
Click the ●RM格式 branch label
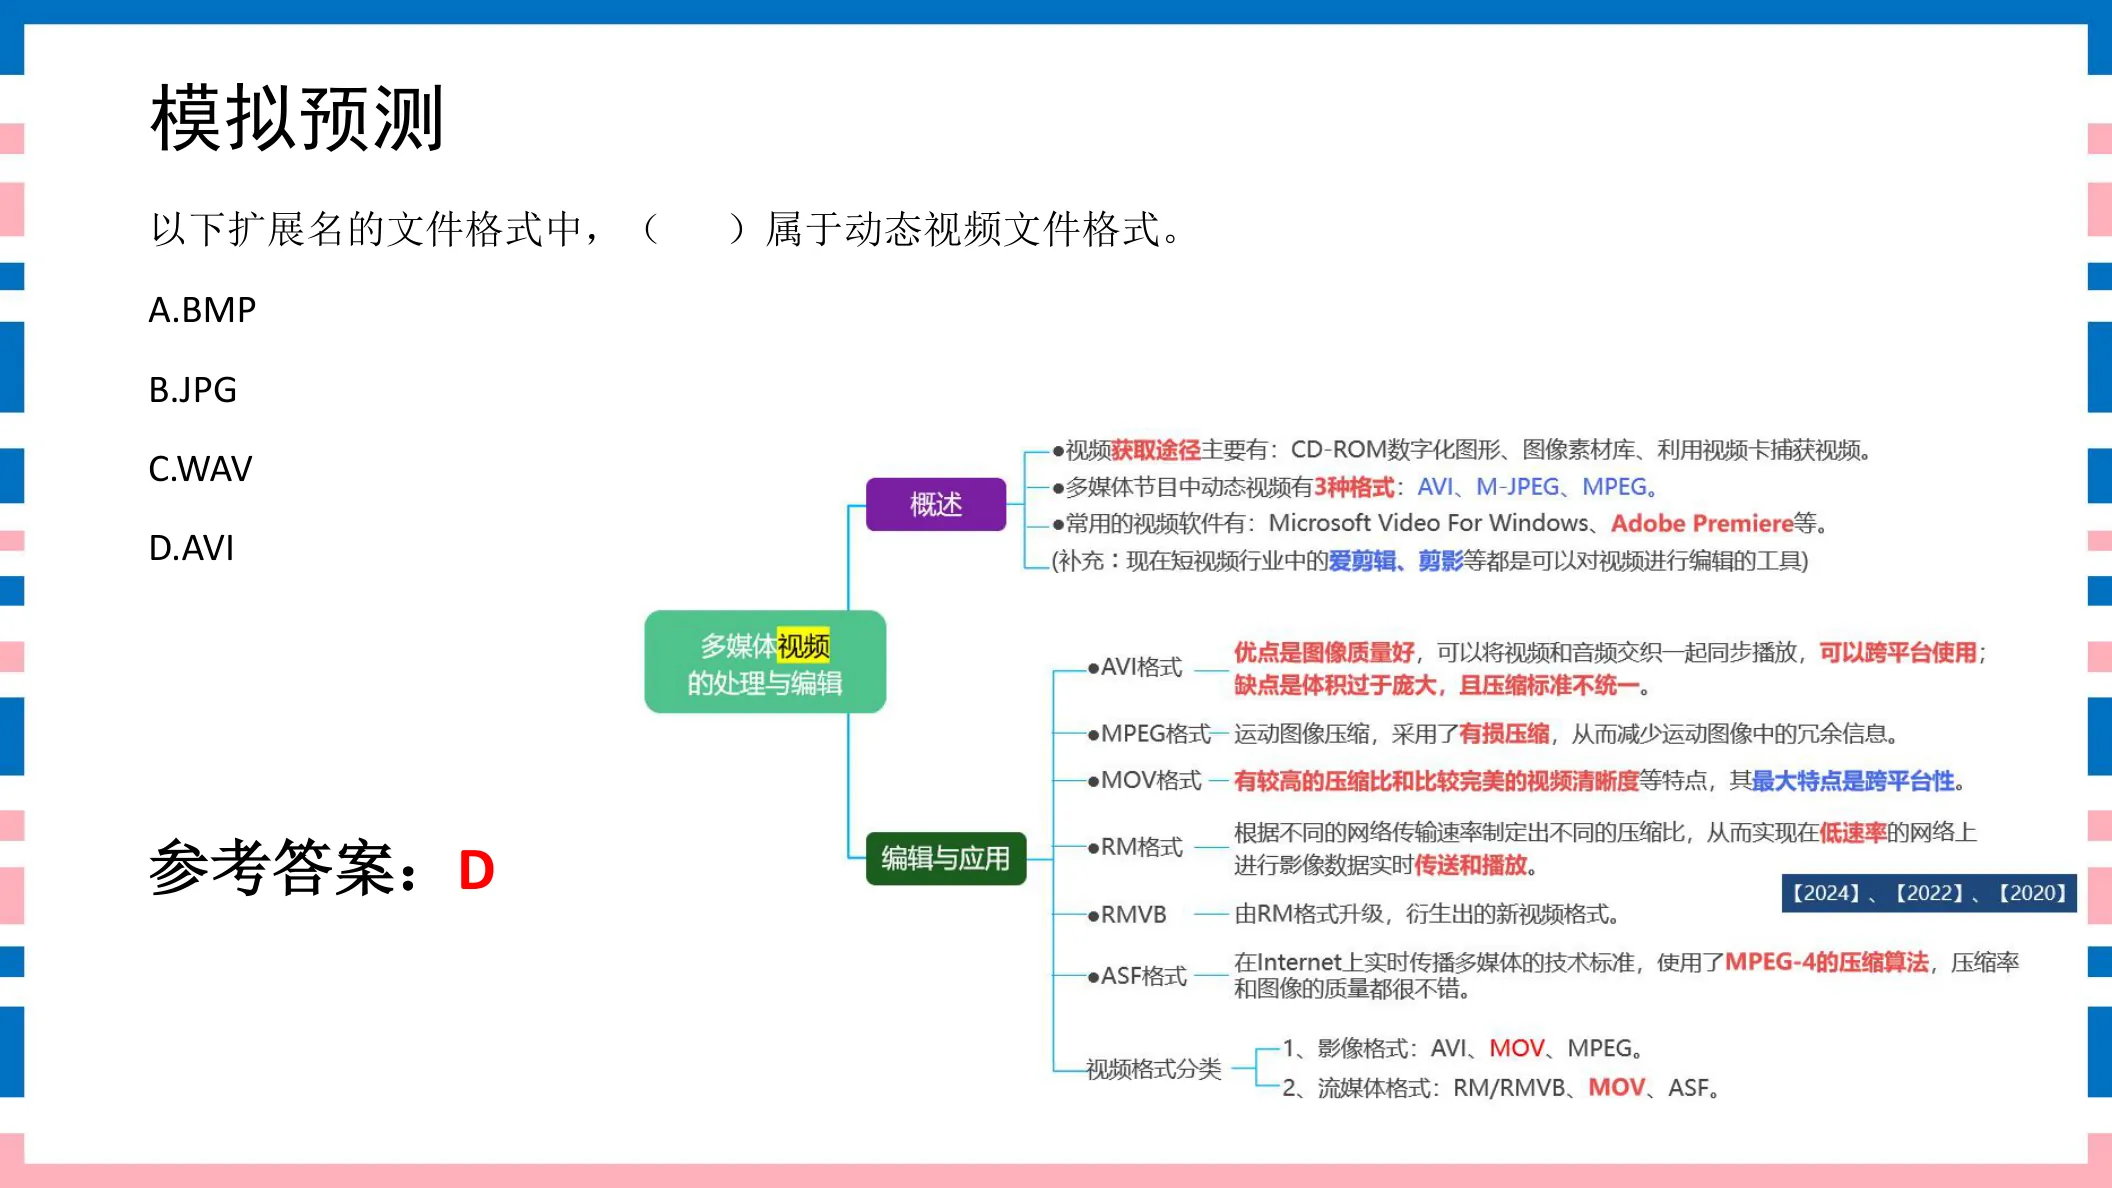click(x=1135, y=847)
